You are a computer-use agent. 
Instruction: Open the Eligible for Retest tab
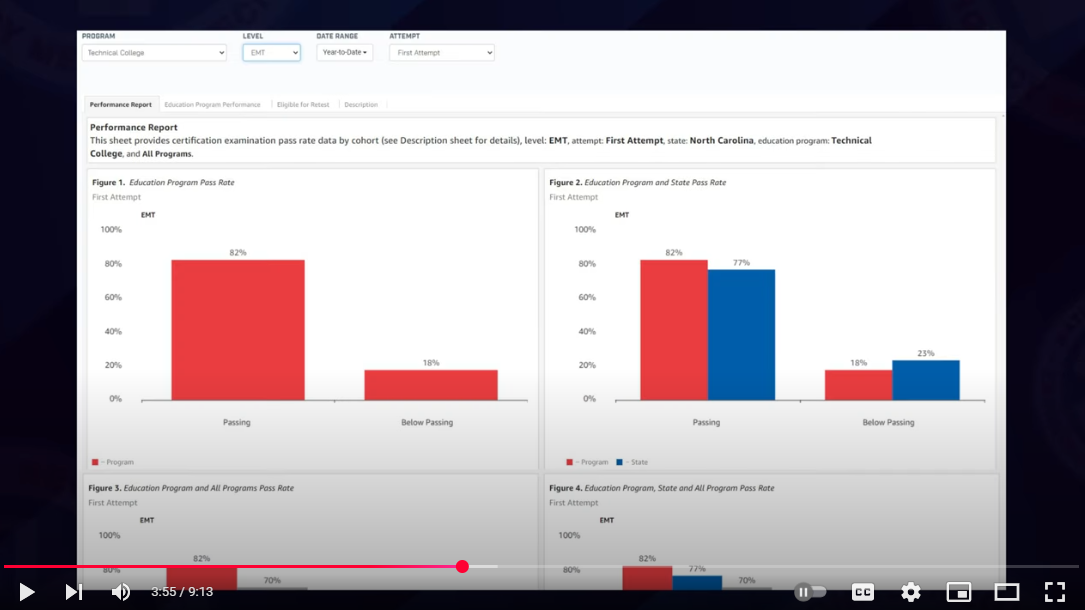click(x=303, y=105)
